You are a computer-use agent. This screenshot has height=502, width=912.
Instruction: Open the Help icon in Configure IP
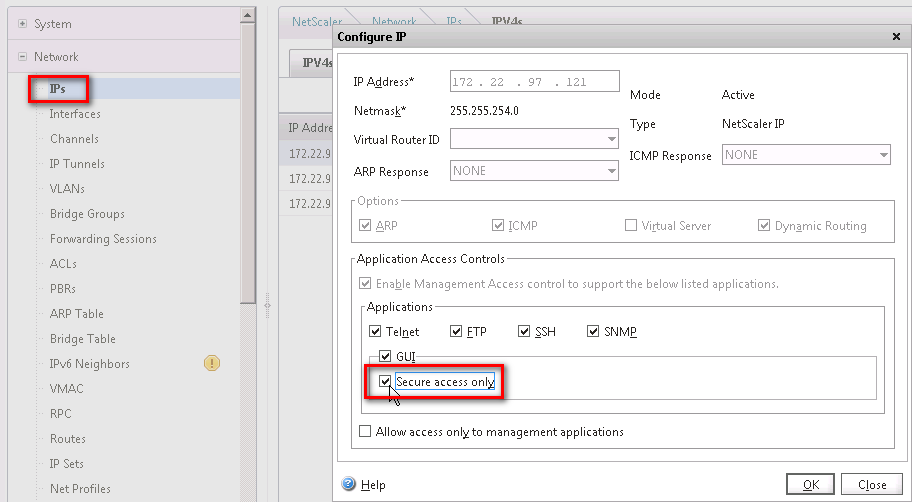(x=348, y=484)
